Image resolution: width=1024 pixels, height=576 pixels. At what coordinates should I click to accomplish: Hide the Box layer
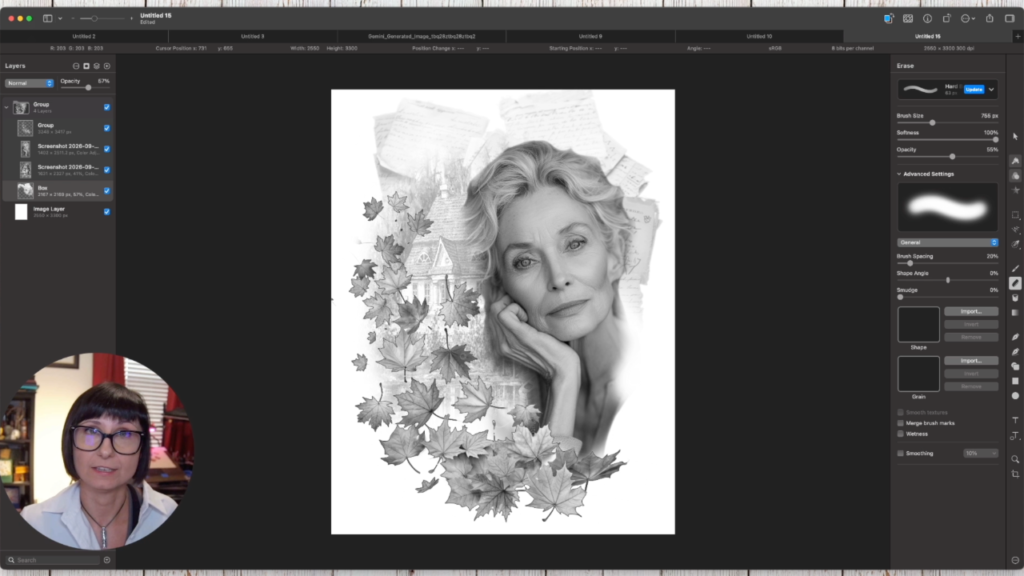click(107, 191)
